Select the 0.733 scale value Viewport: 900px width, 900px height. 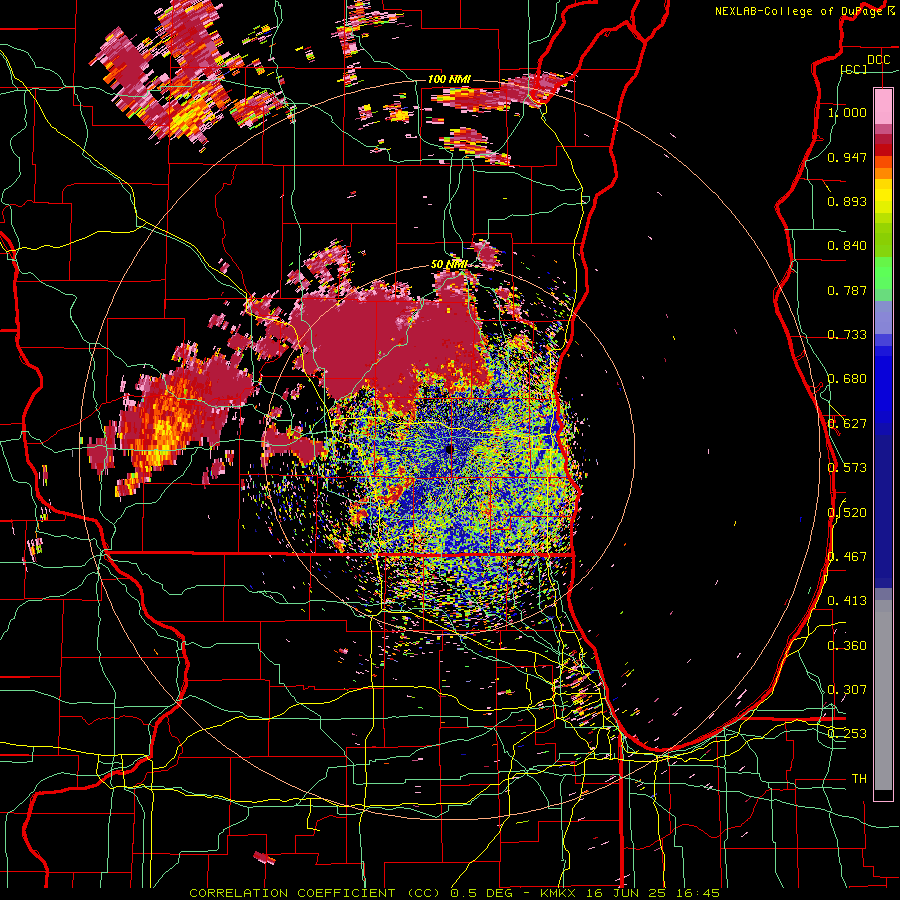[847, 335]
